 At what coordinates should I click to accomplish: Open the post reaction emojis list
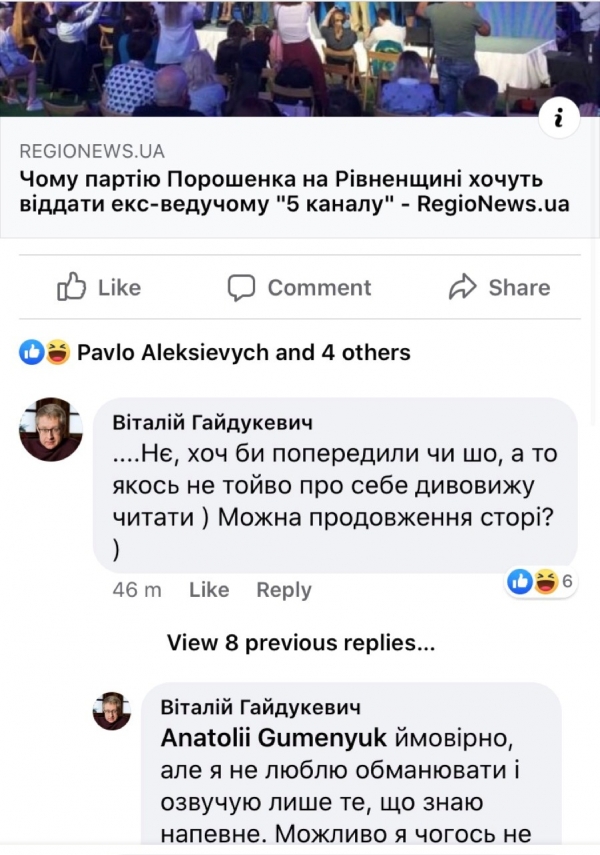click(x=45, y=352)
